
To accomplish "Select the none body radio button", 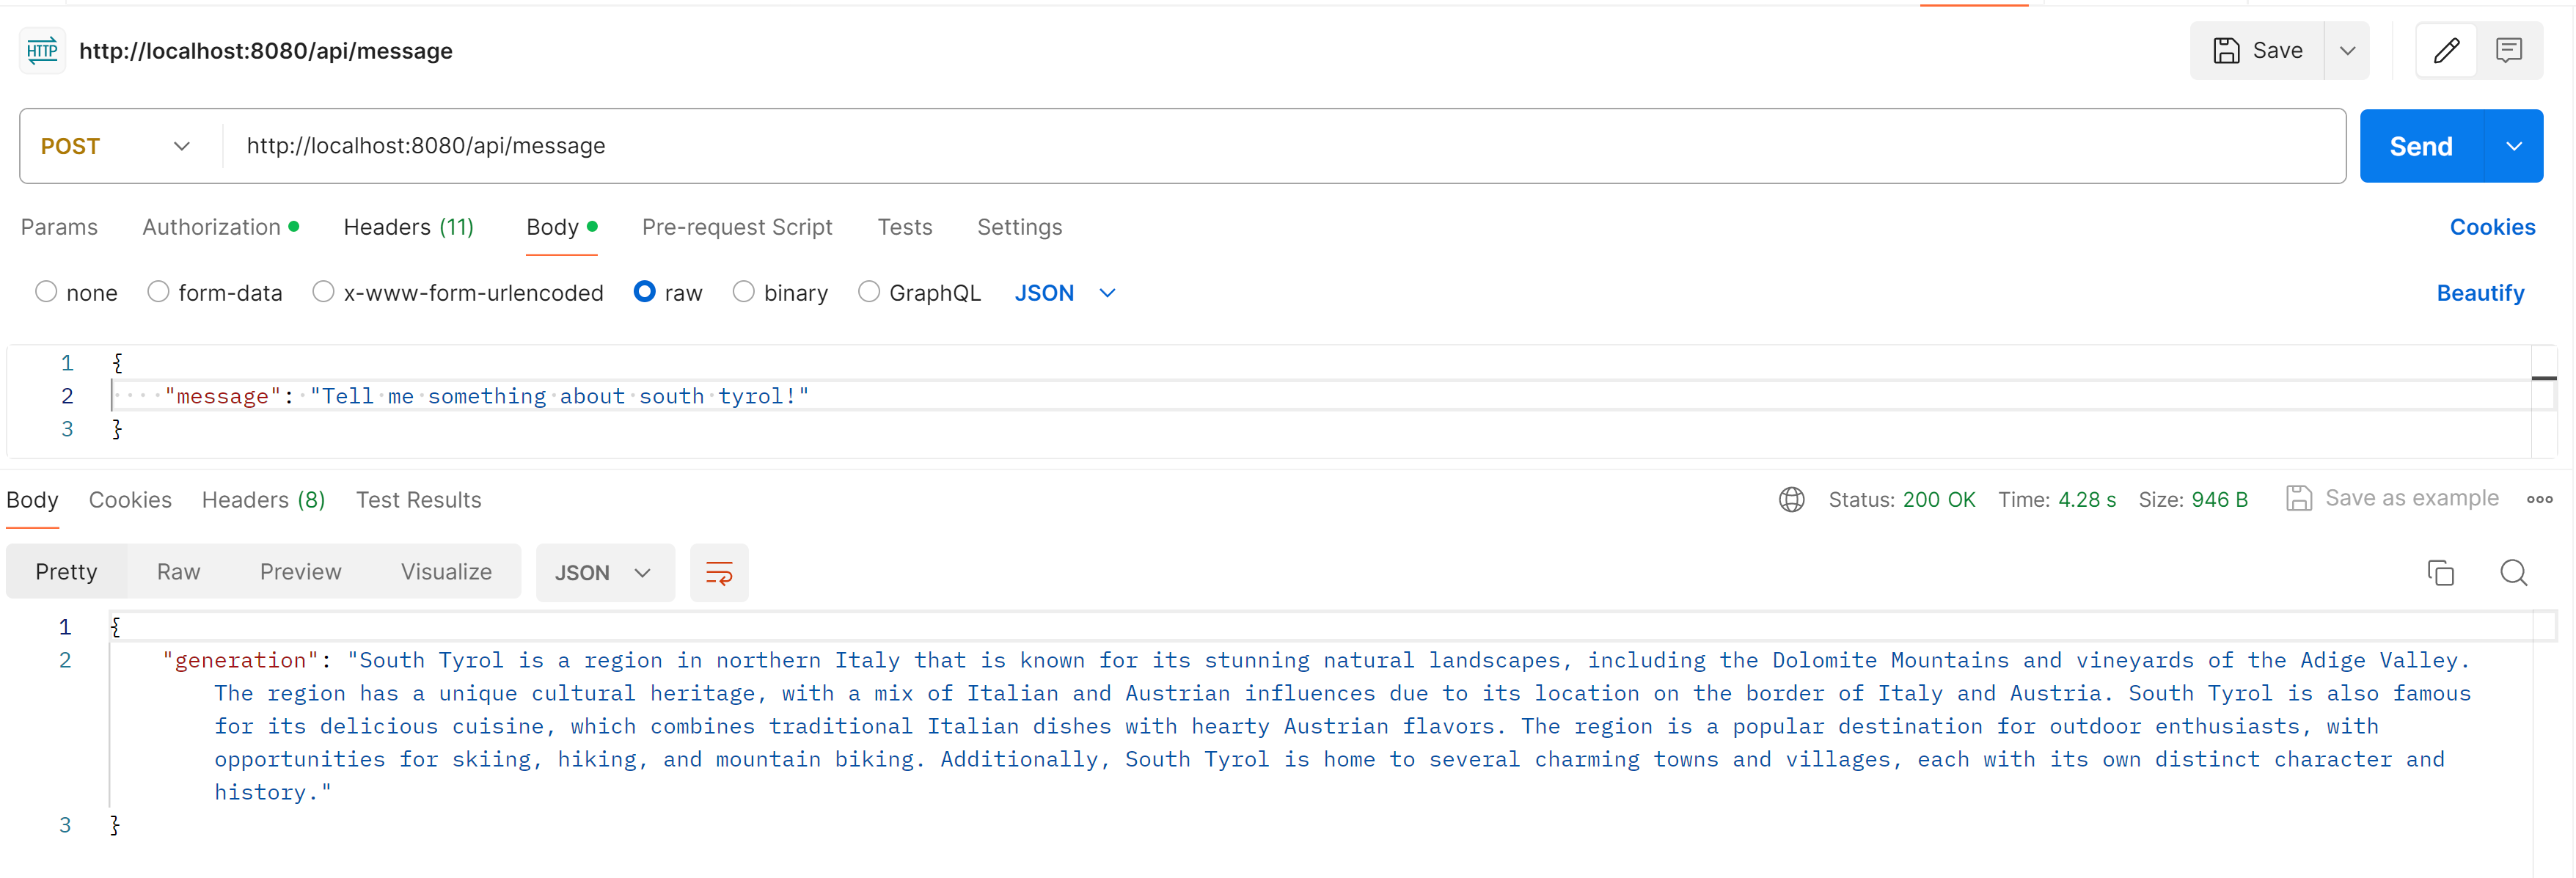I will [x=46, y=292].
